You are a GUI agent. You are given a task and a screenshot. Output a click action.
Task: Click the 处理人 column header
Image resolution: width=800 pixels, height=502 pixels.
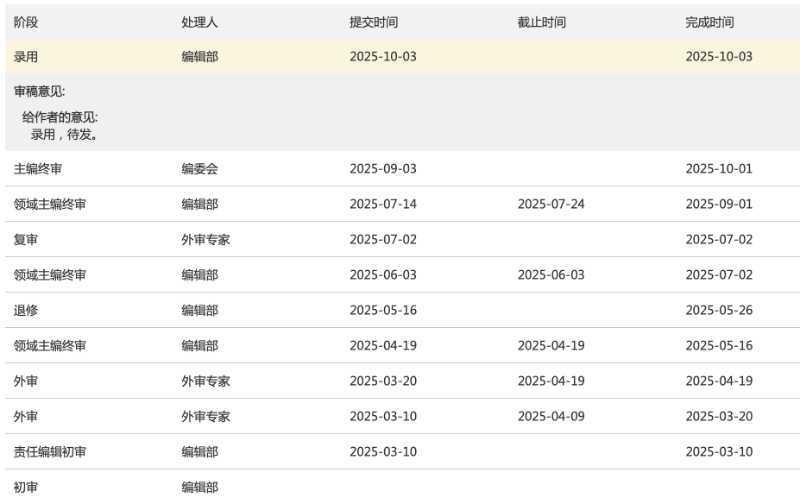click(x=199, y=22)
